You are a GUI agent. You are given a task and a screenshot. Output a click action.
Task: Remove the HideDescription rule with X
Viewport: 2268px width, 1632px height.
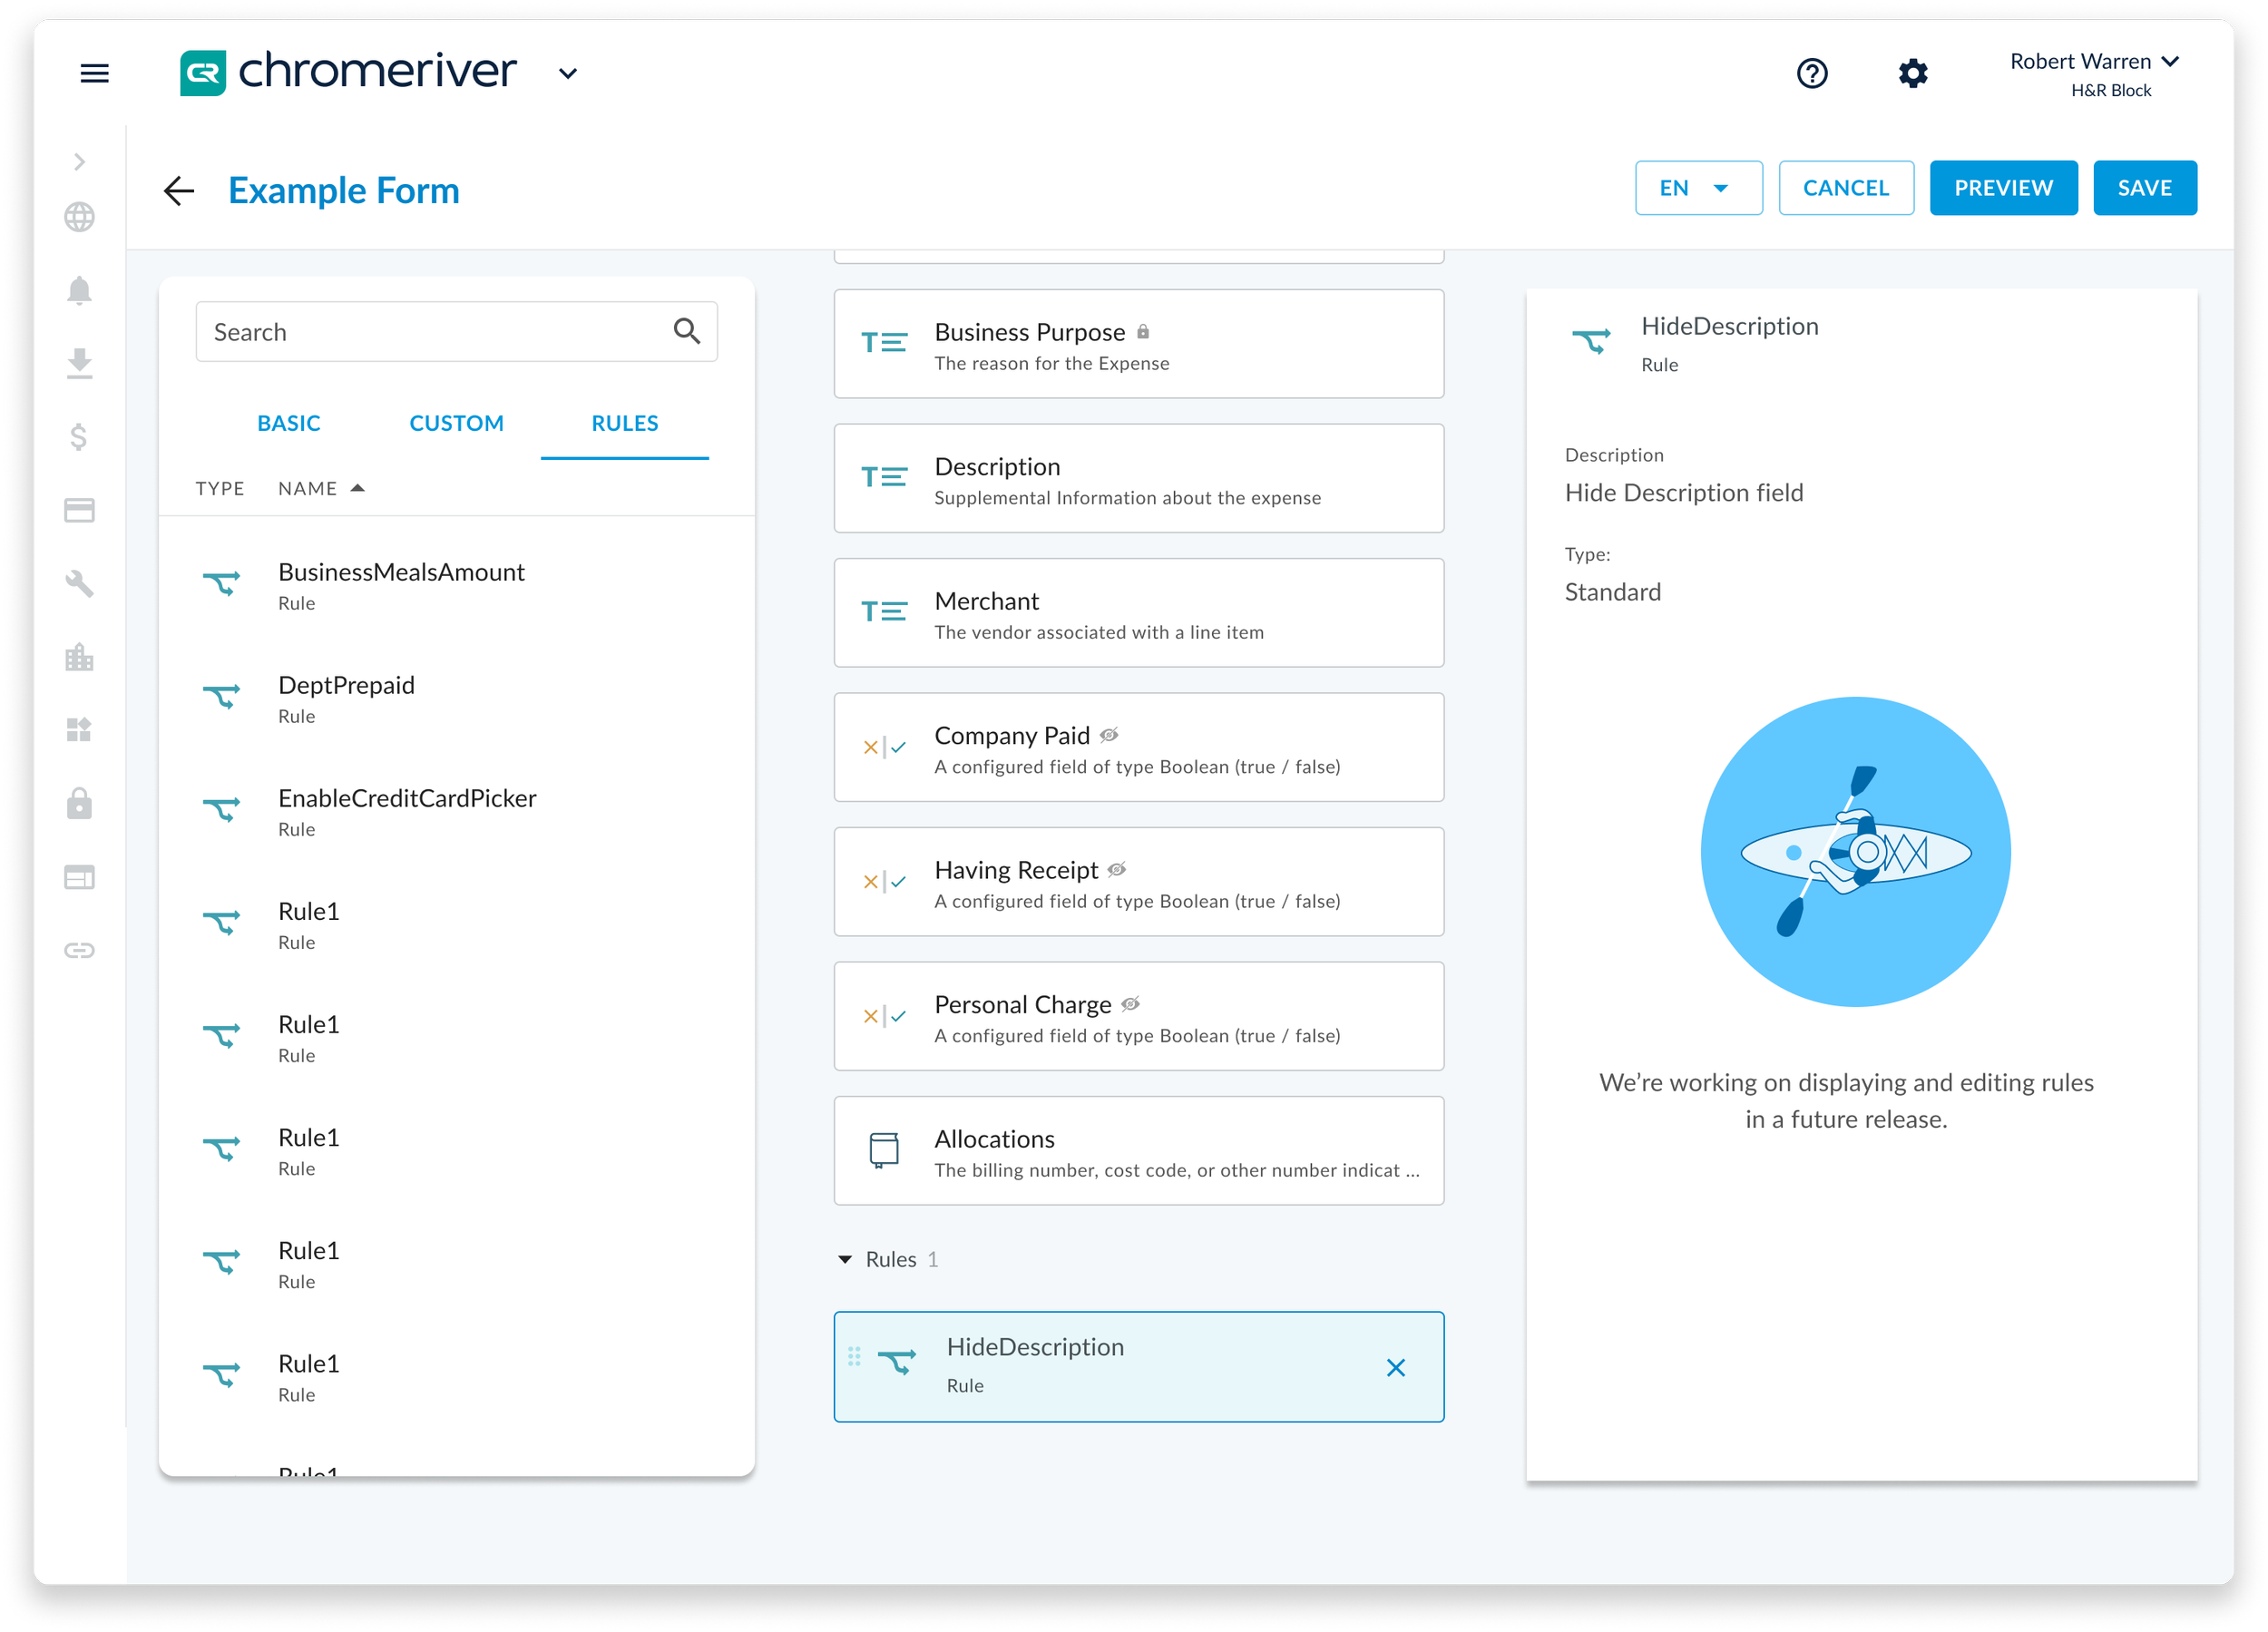click(1395, 1367)
